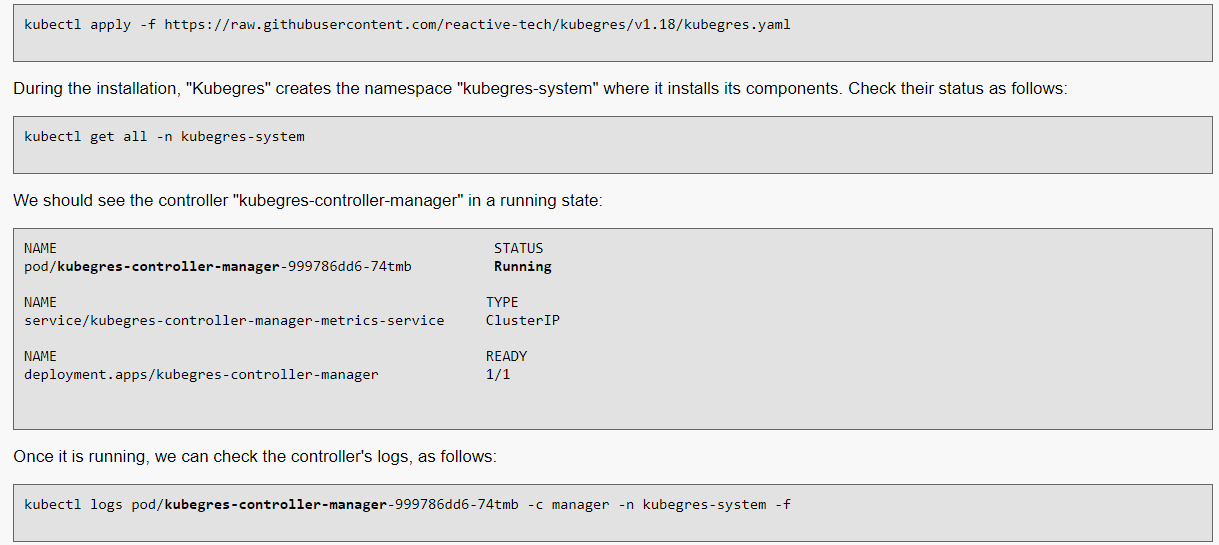Click the "kubectl get all -n kubegres-system" command

click(x=164, y=136)
